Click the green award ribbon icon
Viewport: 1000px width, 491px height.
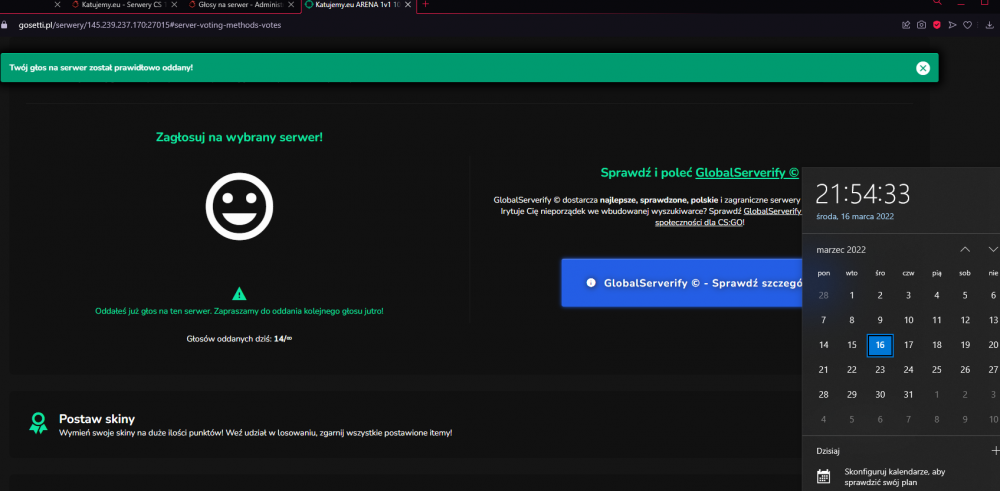38,423
